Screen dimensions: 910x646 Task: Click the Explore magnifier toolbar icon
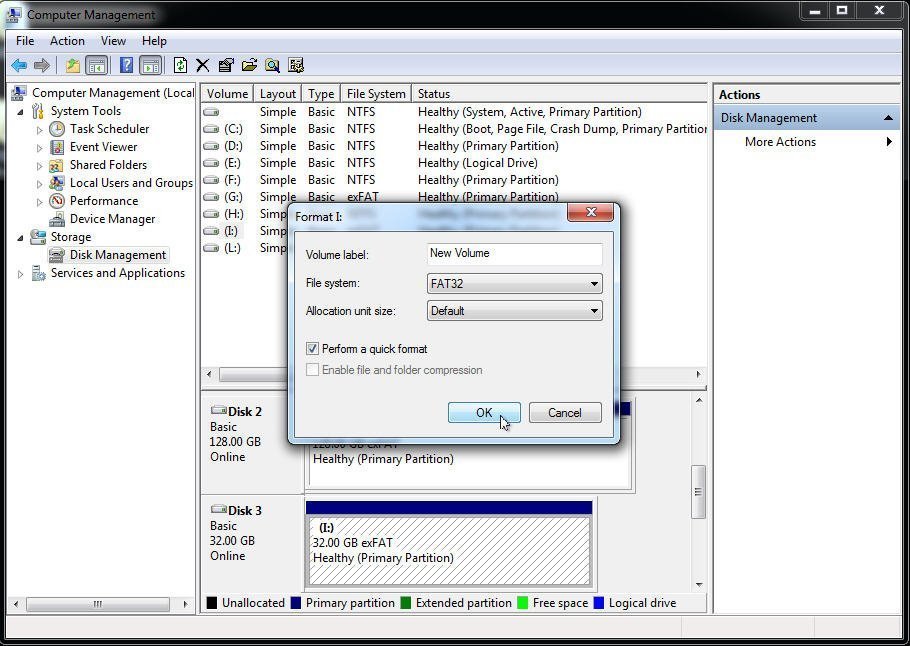[272, 65]
